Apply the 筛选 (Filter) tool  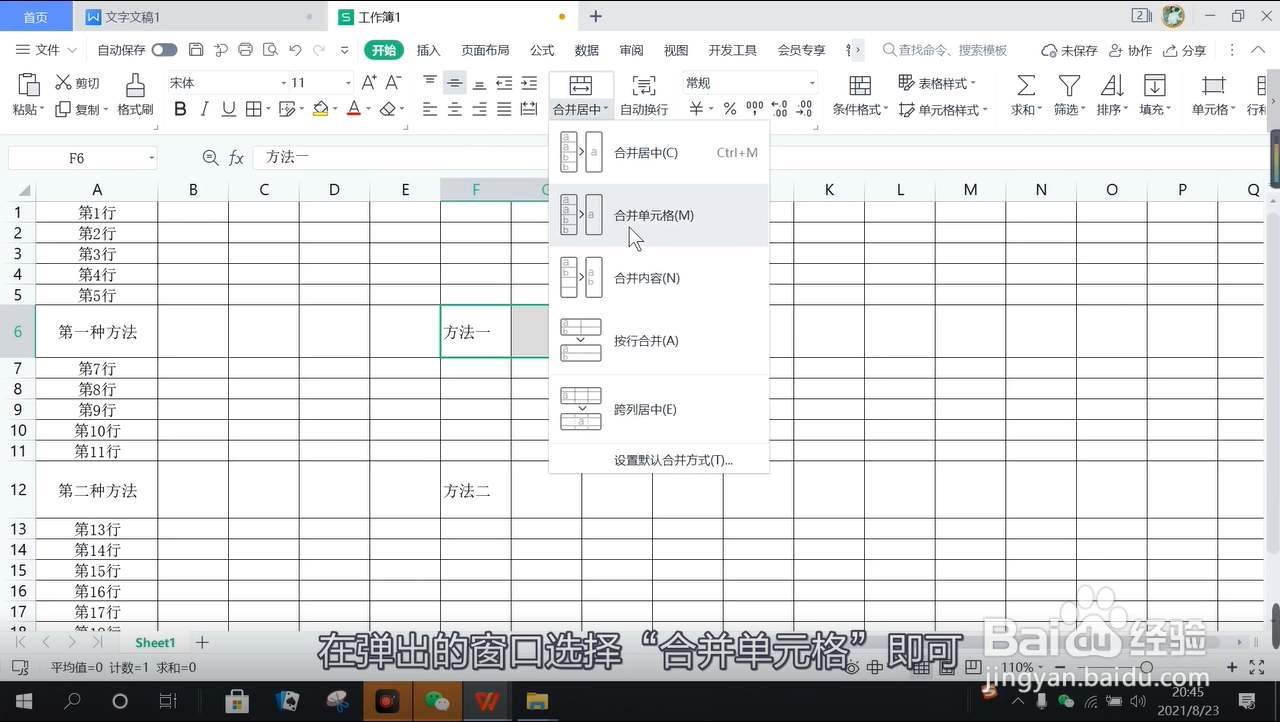point(1068,94)
